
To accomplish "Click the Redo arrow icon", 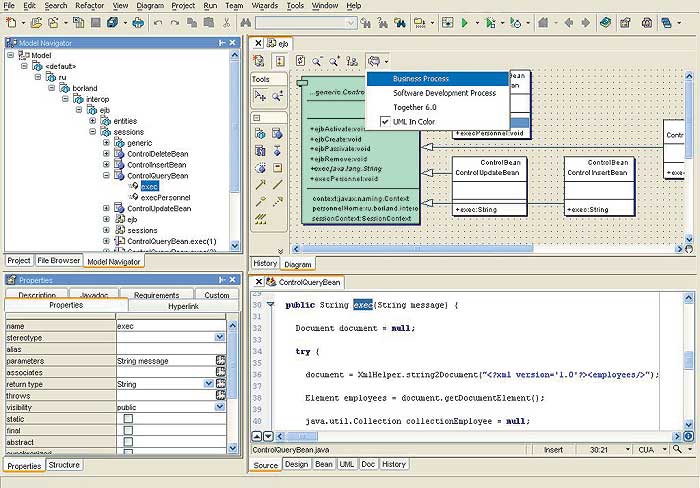I will (175, 22).
